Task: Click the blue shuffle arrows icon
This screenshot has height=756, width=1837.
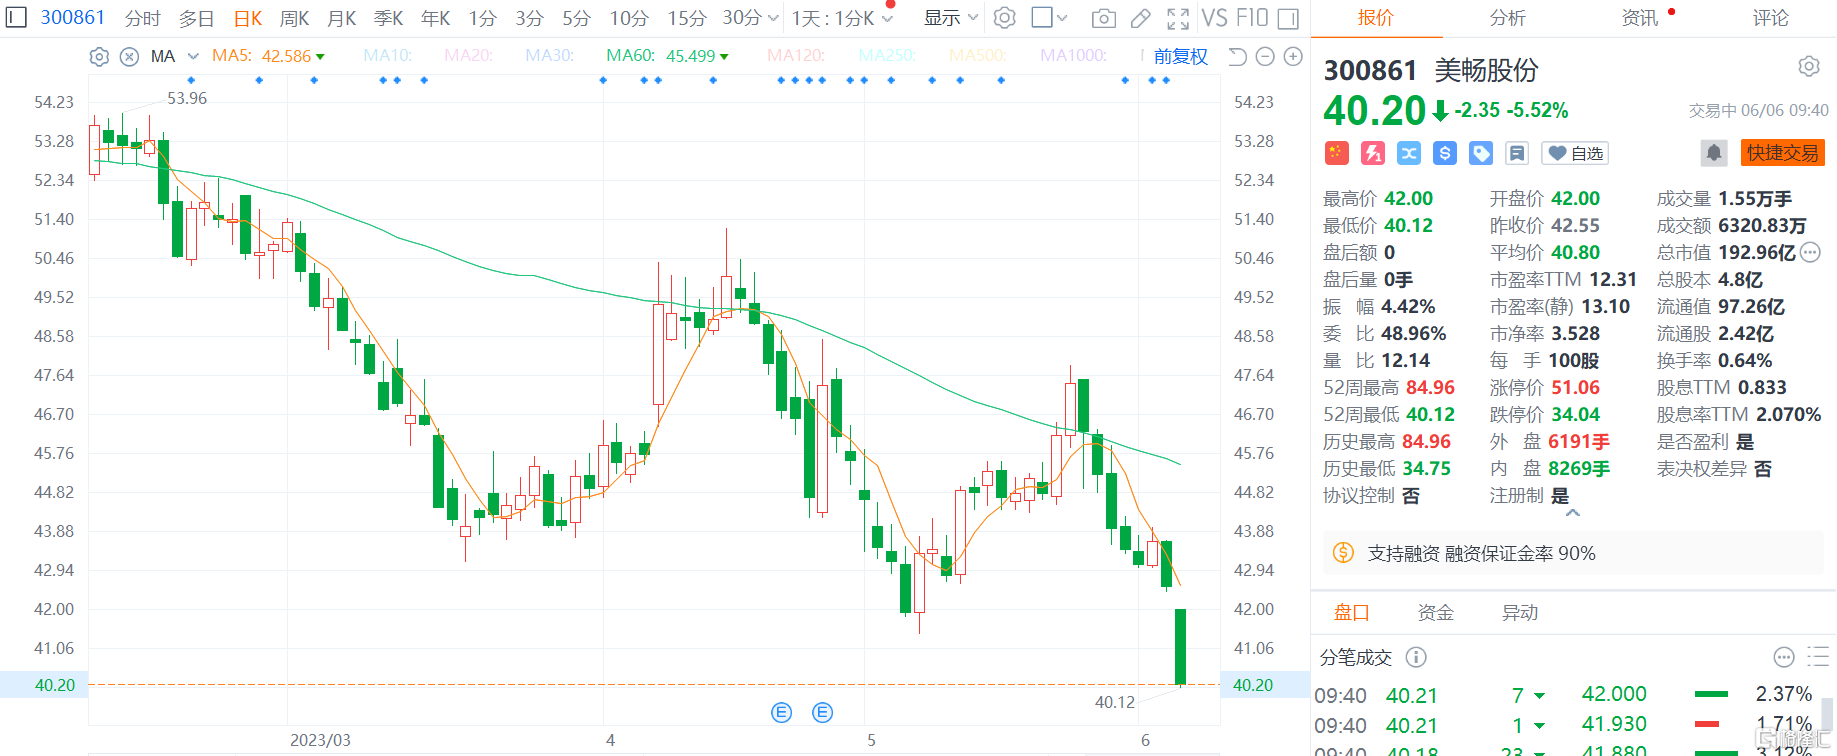Action: coord(1409,153)
